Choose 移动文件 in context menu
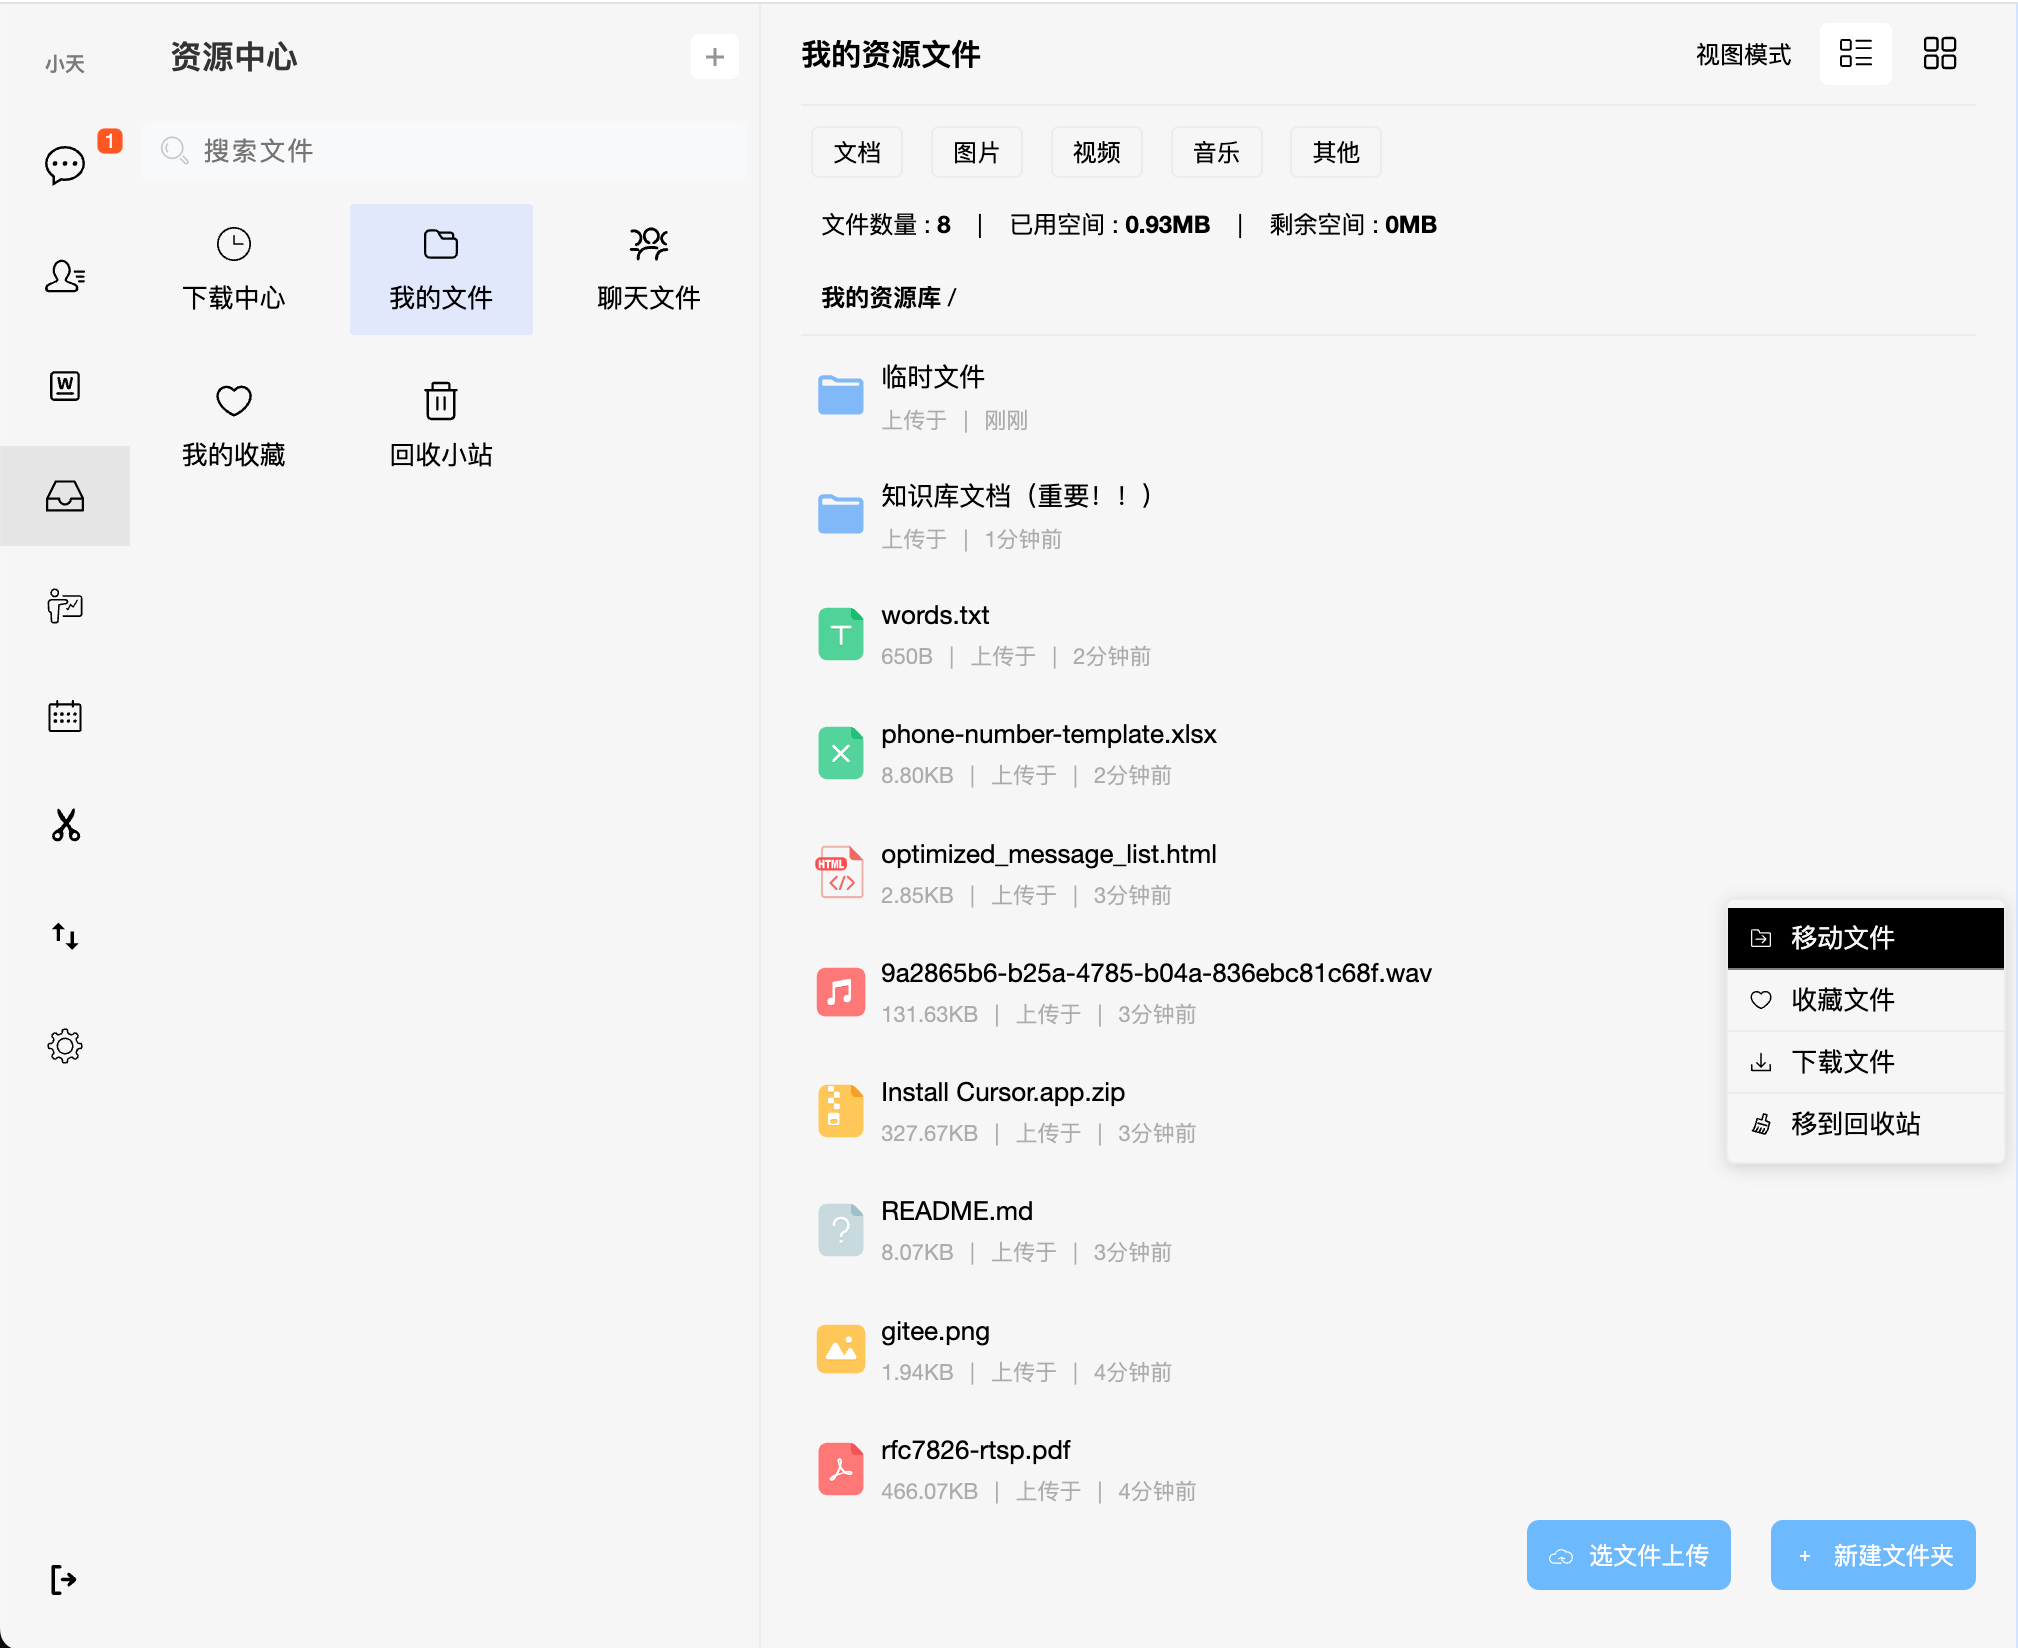Screen dimensions: 2018x1648 (x=1866, y=938)
